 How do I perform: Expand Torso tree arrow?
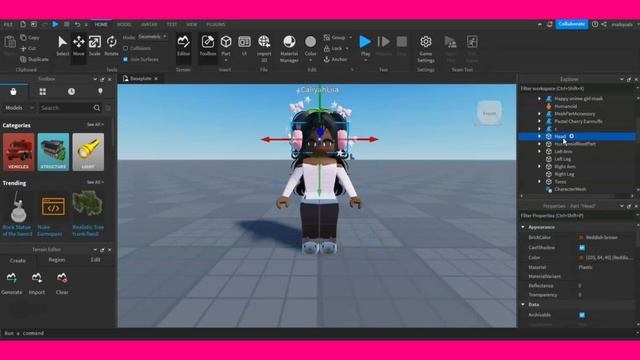coord(539,182)
